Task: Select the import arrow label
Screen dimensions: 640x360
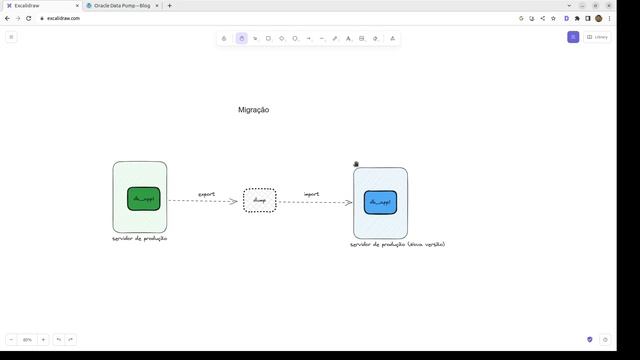Action: 311,194
